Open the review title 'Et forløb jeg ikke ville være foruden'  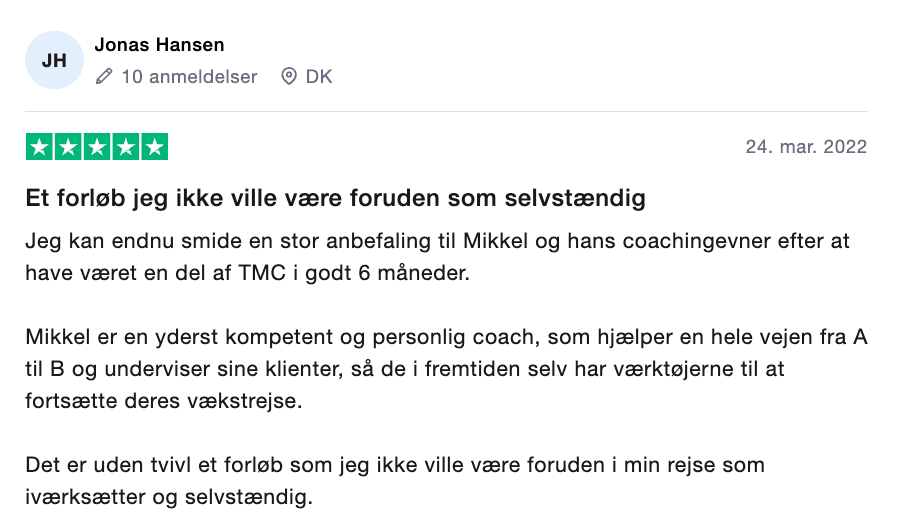[x=335, y=198]
